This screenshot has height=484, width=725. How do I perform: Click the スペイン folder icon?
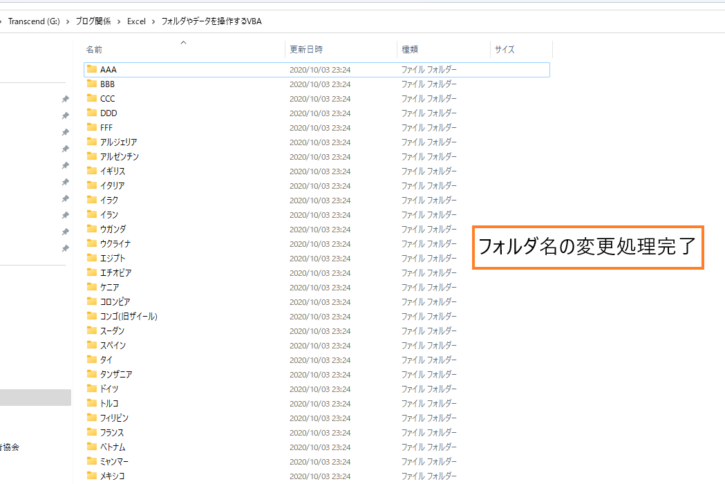91,345
